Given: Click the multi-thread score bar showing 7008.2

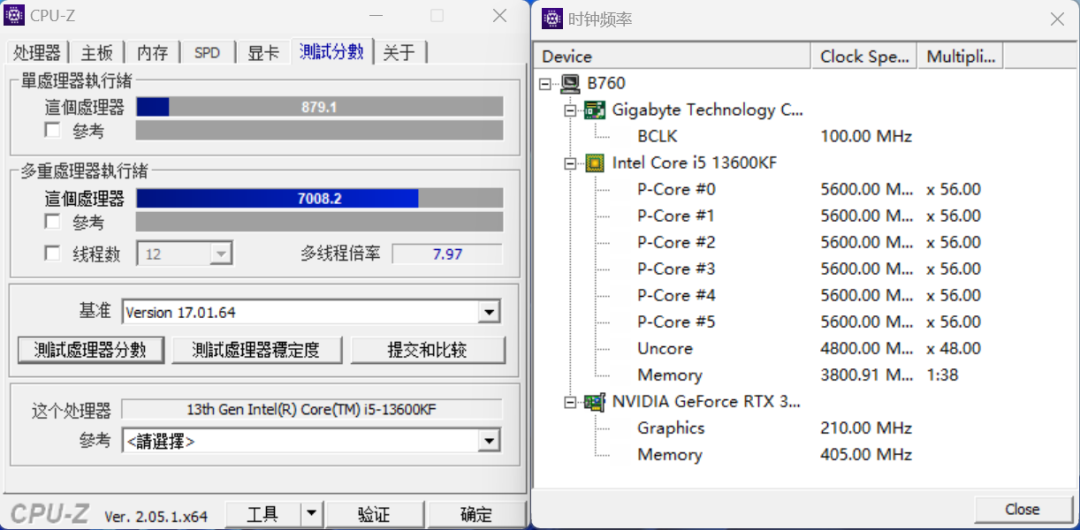Looking at the screenshot, I should (320, 198).
